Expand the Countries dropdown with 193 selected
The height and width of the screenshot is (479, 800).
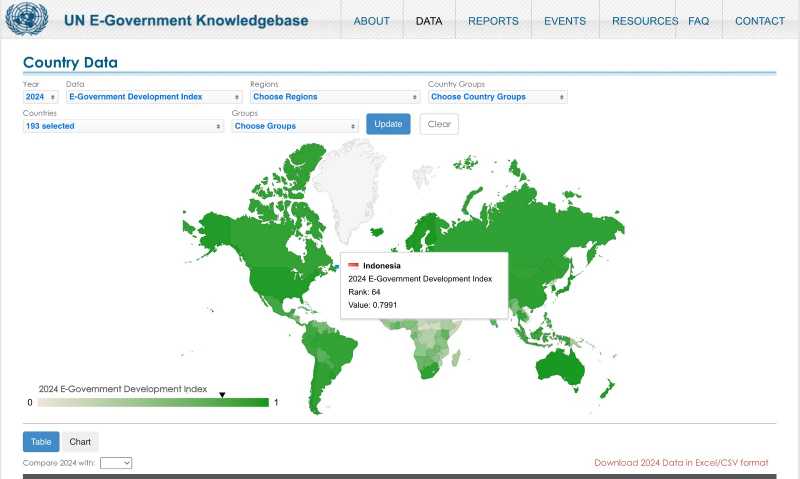pyautogui.click(x=123, y=126)
